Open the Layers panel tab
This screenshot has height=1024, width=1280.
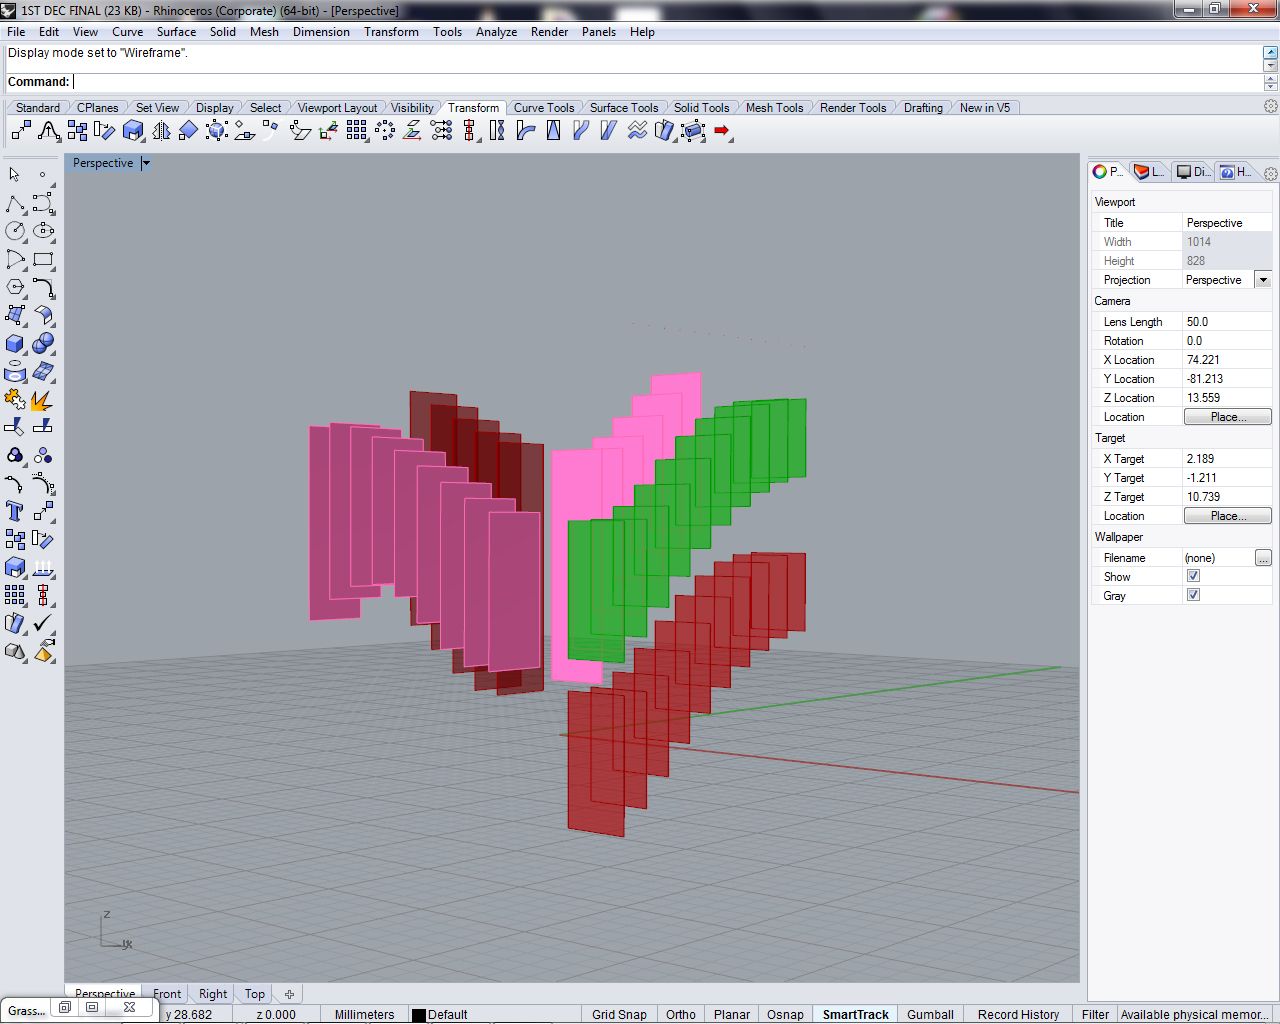point(1148,171)
